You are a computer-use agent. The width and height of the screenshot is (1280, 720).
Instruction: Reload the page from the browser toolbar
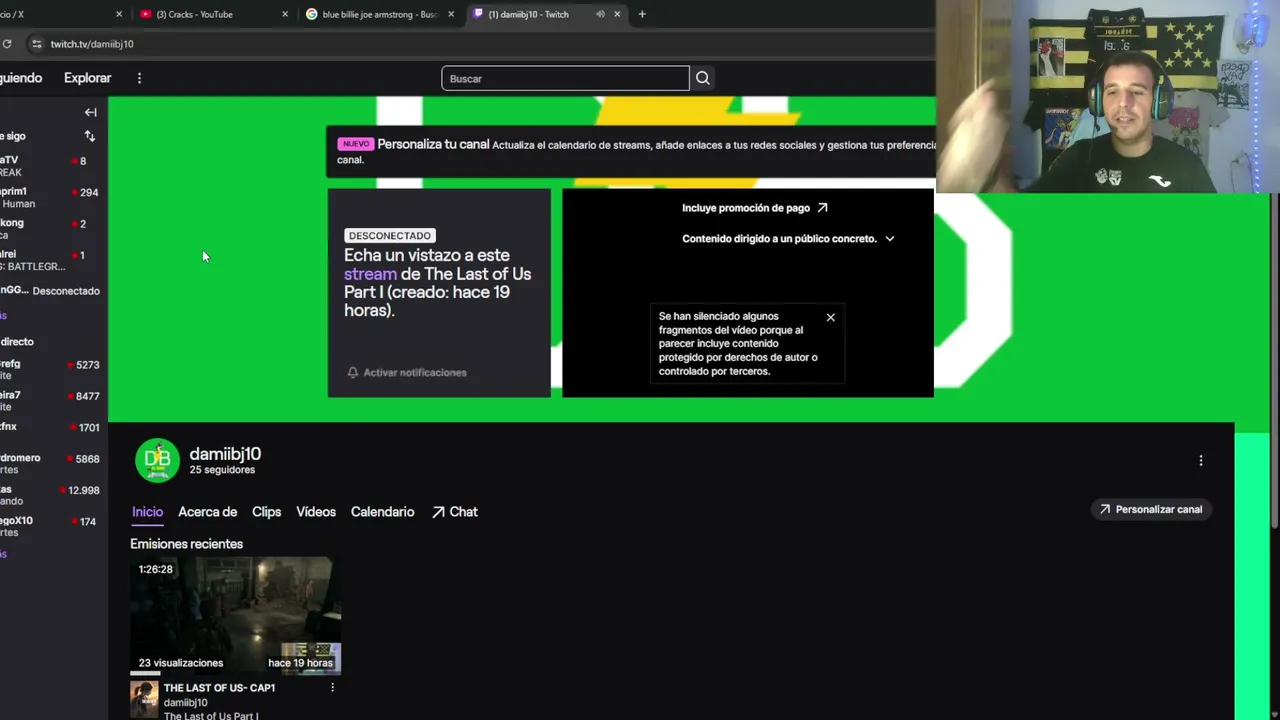click(7, 44)
